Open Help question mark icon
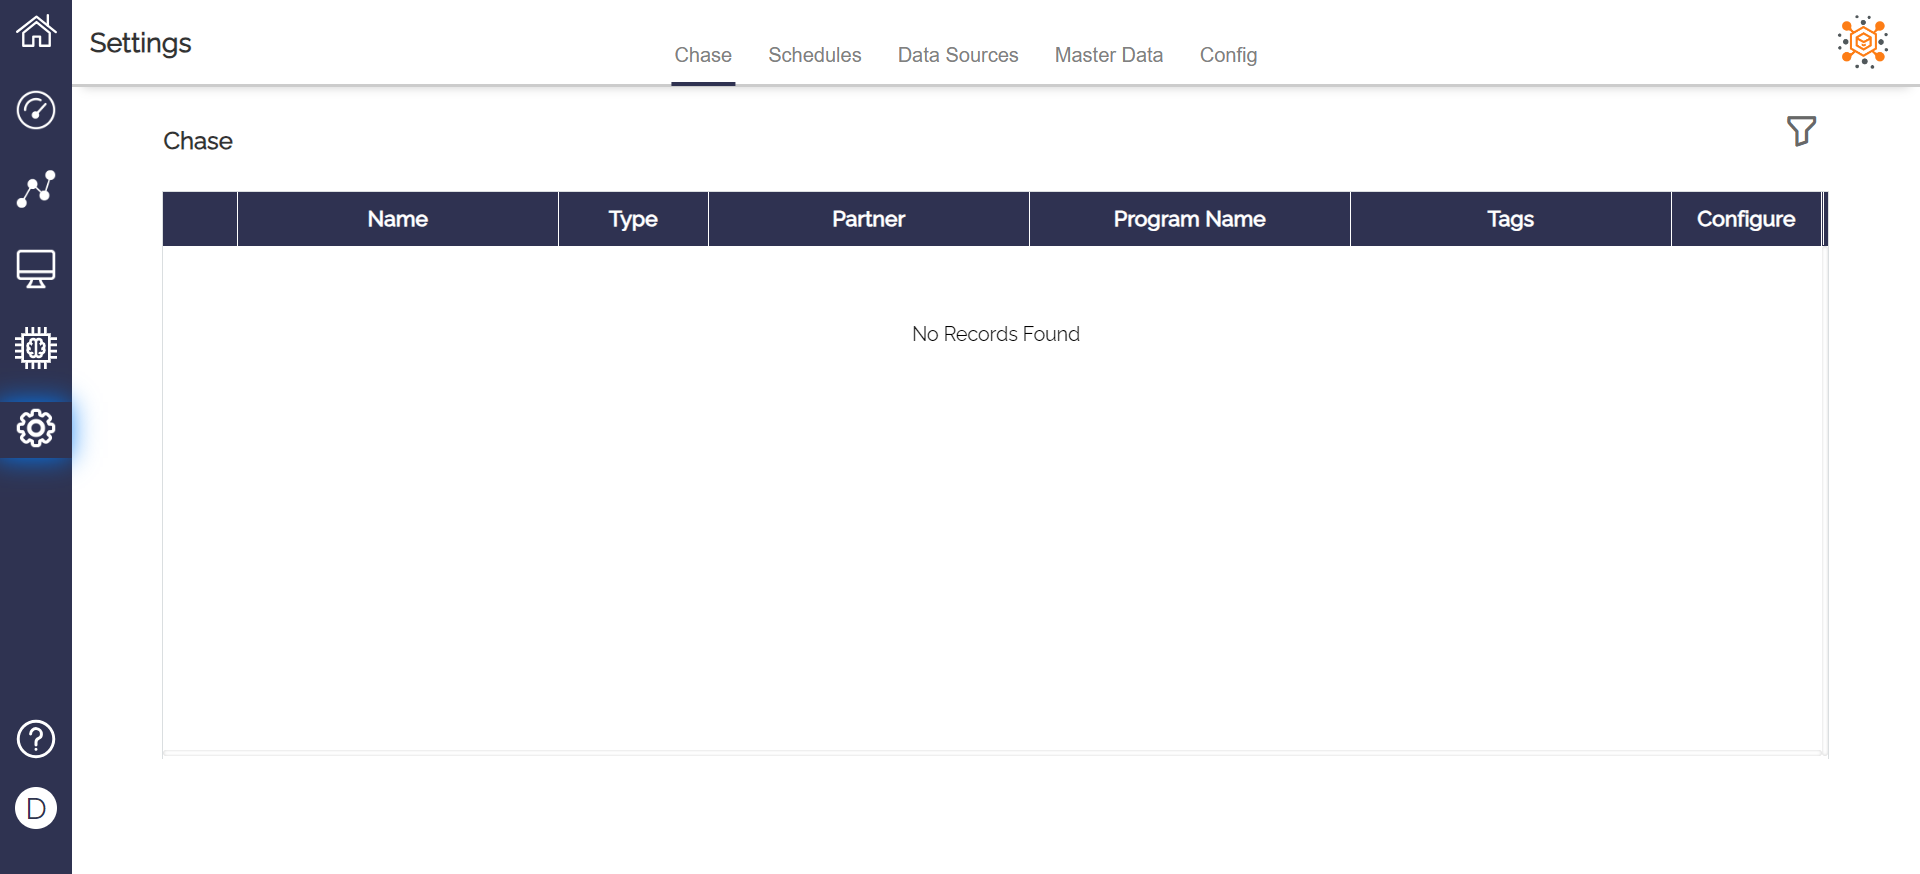Viewport: 1920px width, 874px height. [x=36, y=739]
